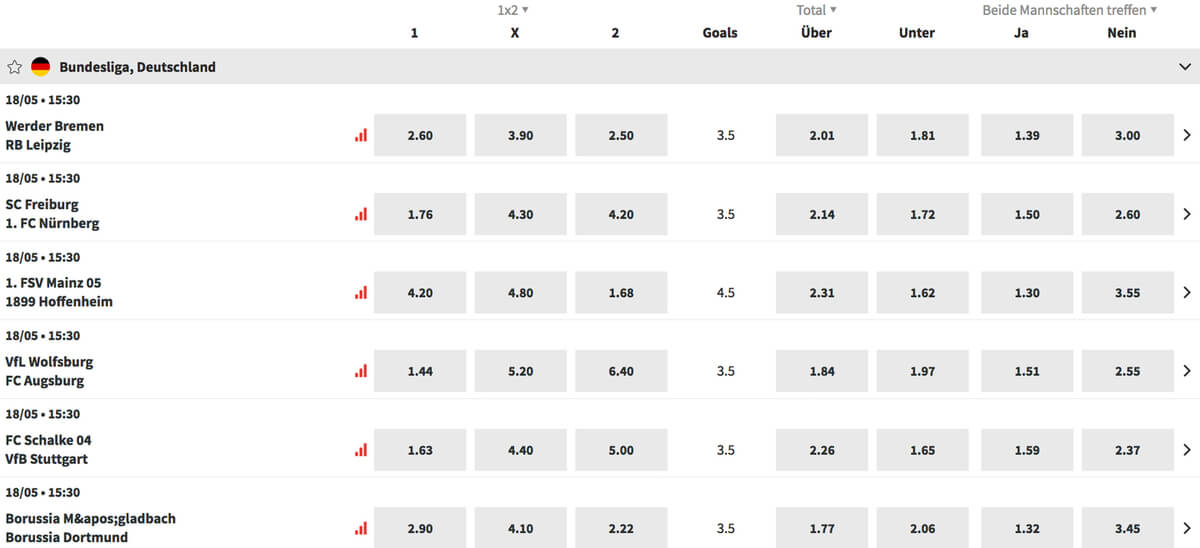
Task: Select Nein odds 3.45 for Dortmund match
Action: coord(1127,528)
